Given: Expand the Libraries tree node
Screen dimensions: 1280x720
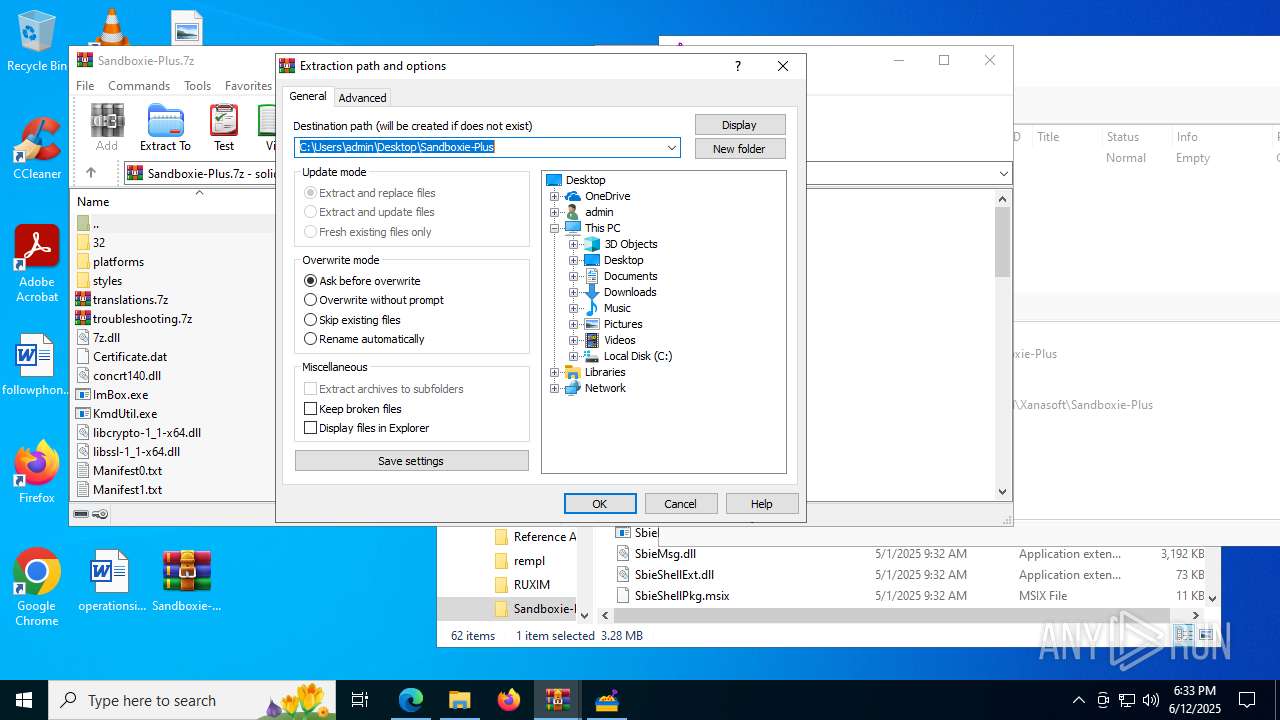Looking at the screenshot, I should 555,372.
